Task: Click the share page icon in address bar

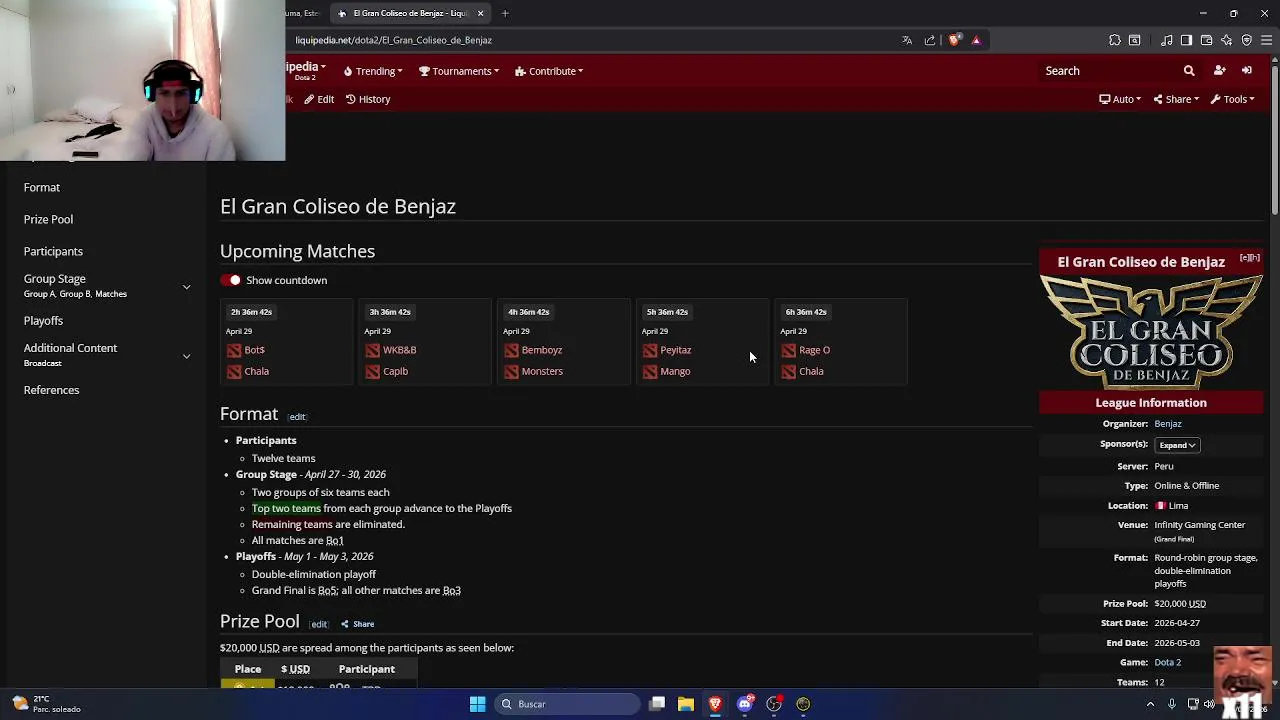Action: [x=930, y=40]
